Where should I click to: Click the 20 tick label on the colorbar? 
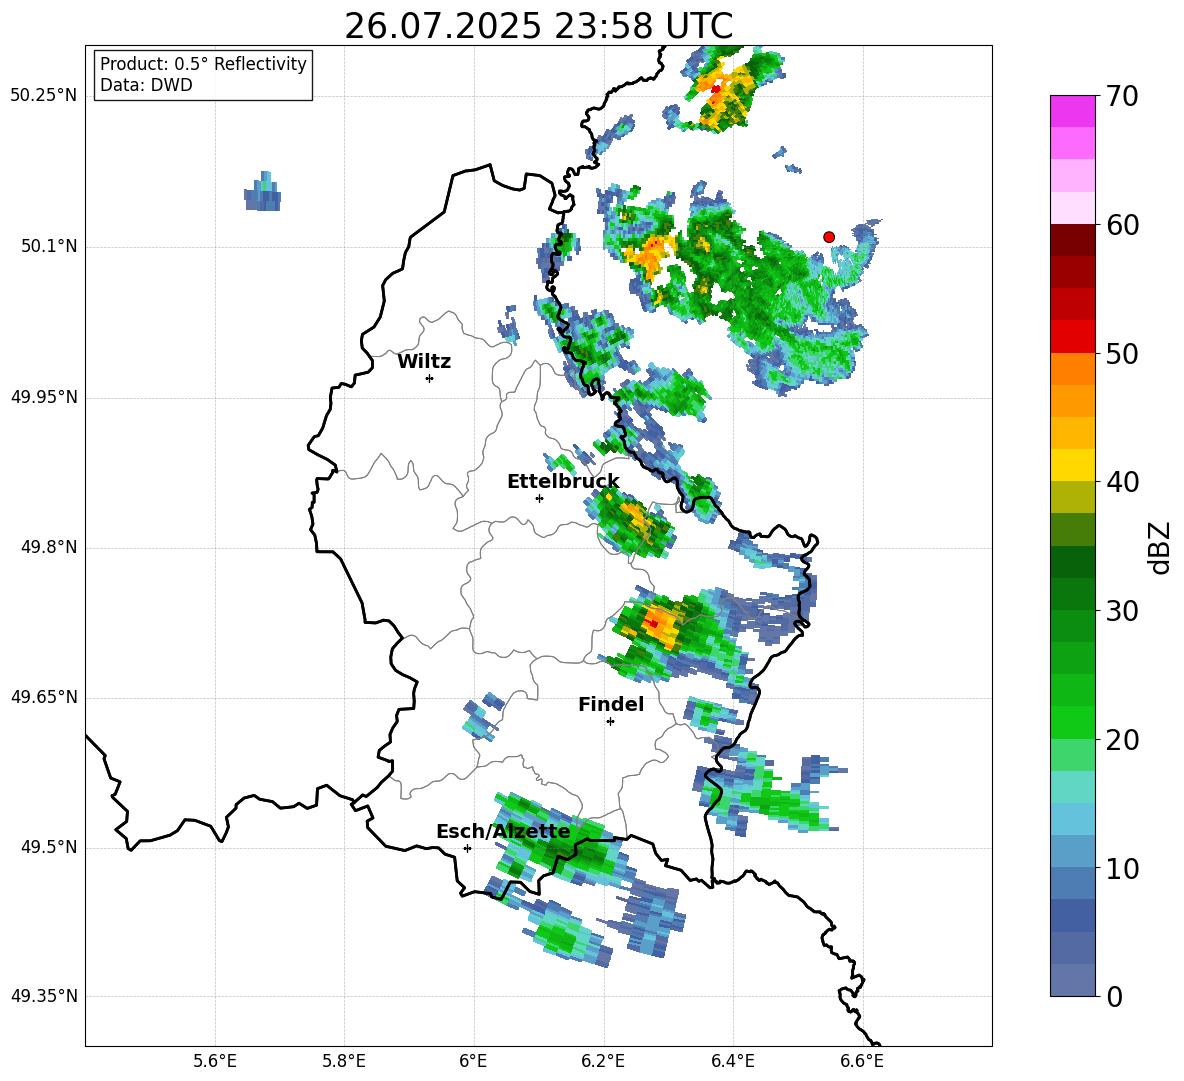[1123, 740]
